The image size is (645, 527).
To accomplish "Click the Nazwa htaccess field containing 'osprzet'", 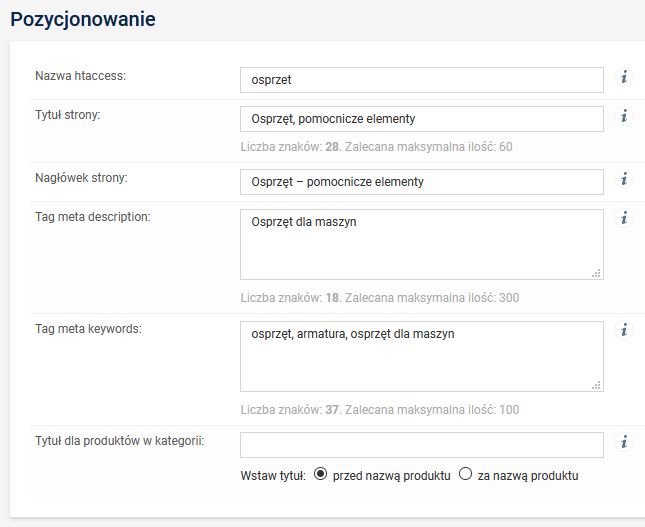I will (421, 80).
